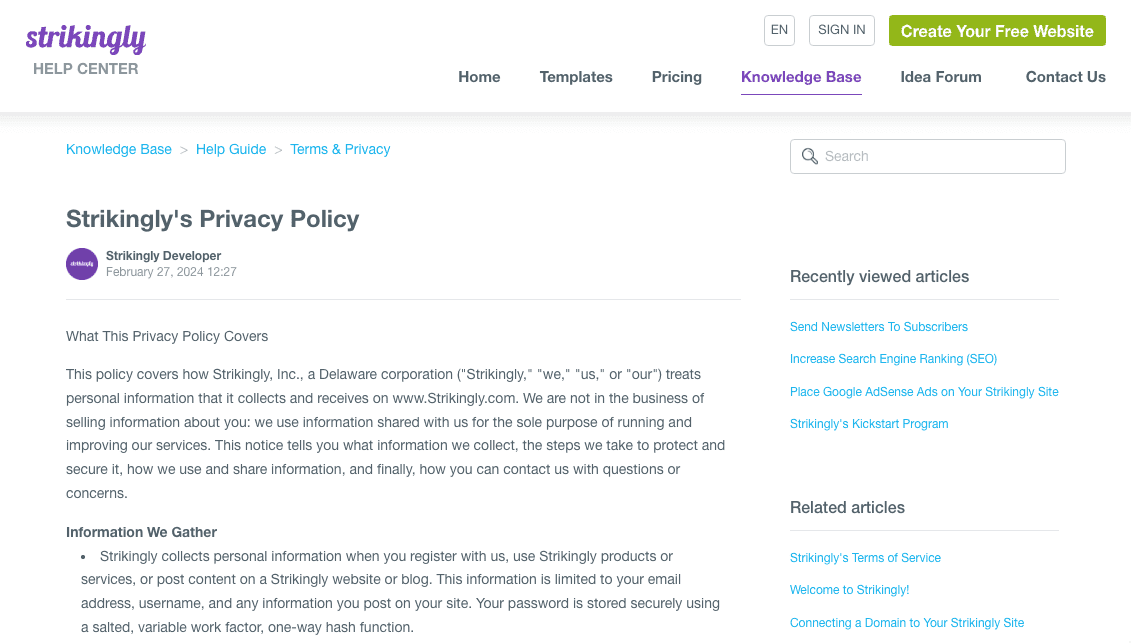Navigate to Help Guide breadcrumb
Screen dimensions: 1131x643
point(231,149)
